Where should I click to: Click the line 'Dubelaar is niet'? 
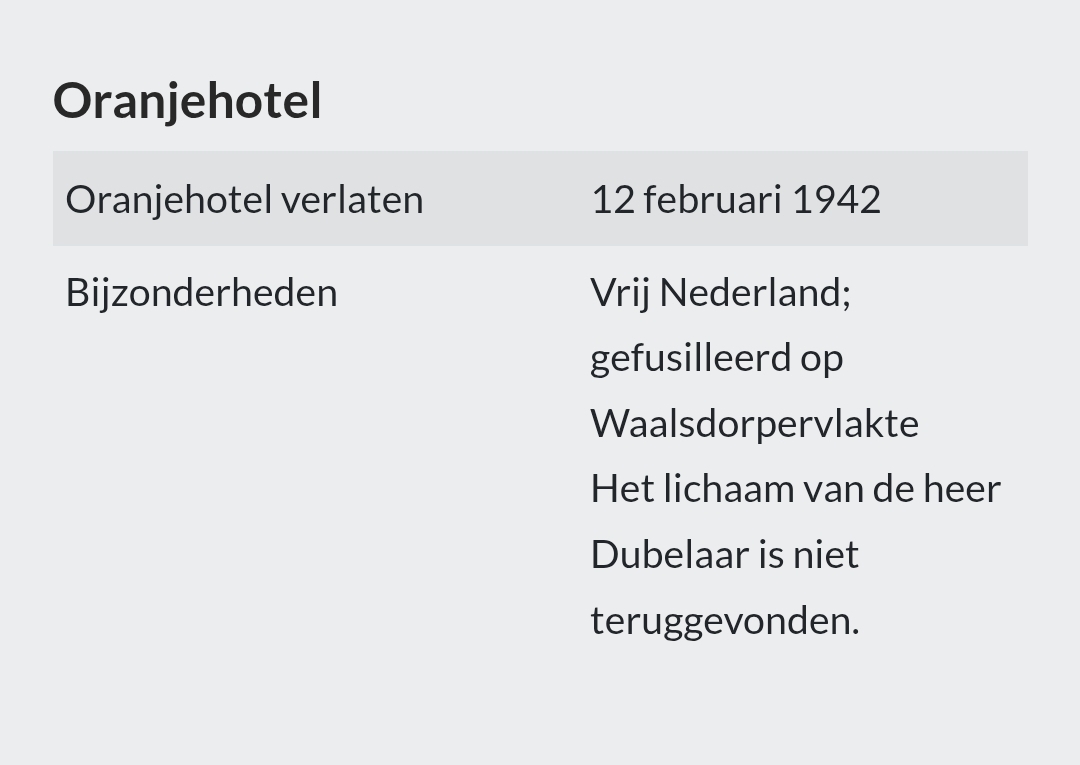point(725,554)
